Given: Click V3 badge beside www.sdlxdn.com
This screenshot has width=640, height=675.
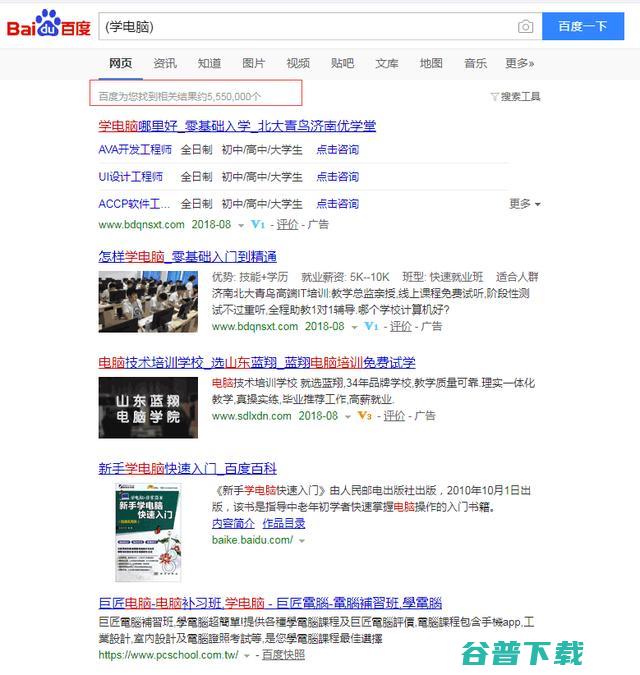Looking at the screenshot, I should pyautogui.click(x=365, y=415).
